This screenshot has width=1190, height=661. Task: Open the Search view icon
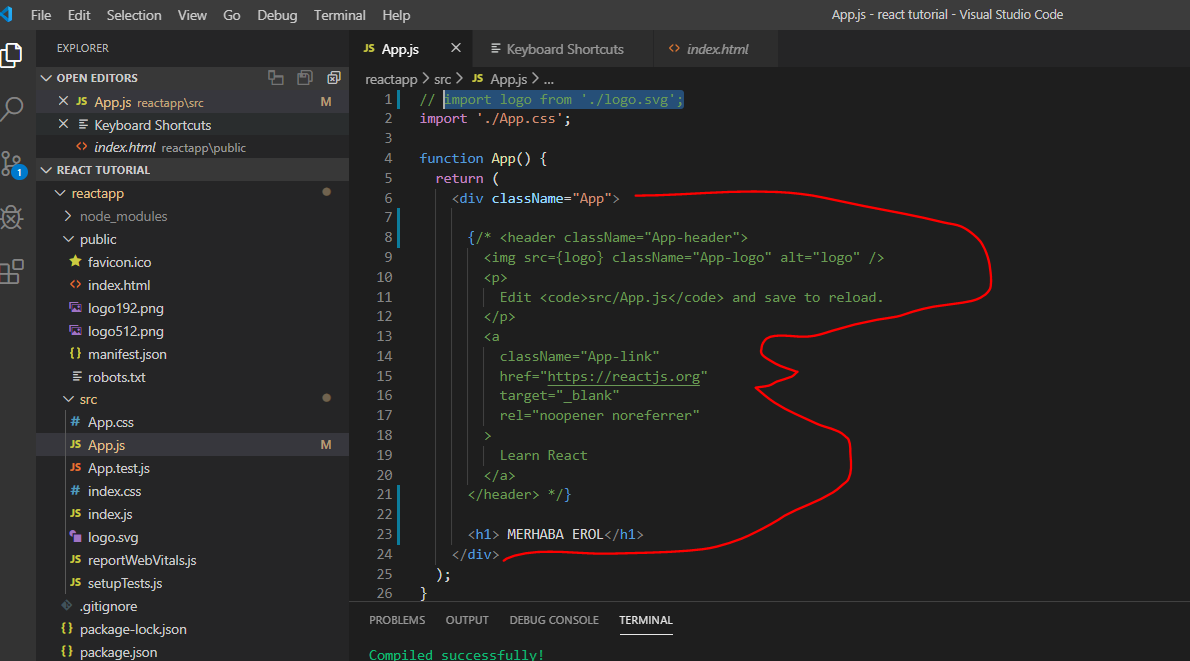[12, 109]
